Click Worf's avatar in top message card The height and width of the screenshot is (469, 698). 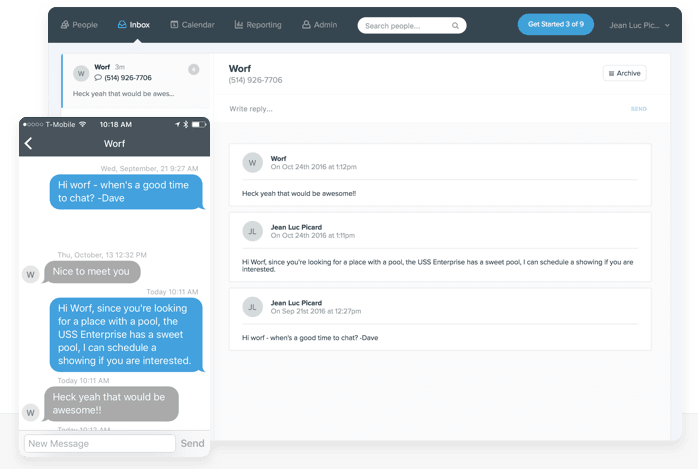pyautogui.click(x=253, y=162)
